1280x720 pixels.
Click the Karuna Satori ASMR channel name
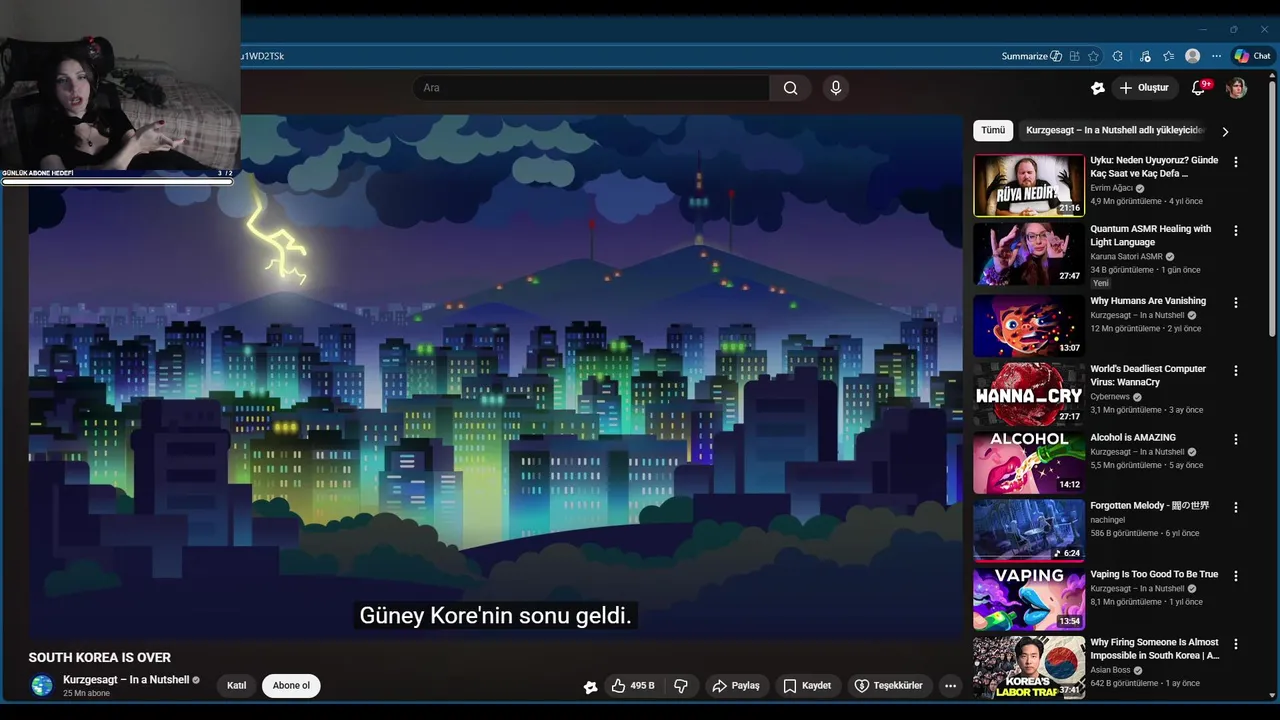click(1126, 257)
